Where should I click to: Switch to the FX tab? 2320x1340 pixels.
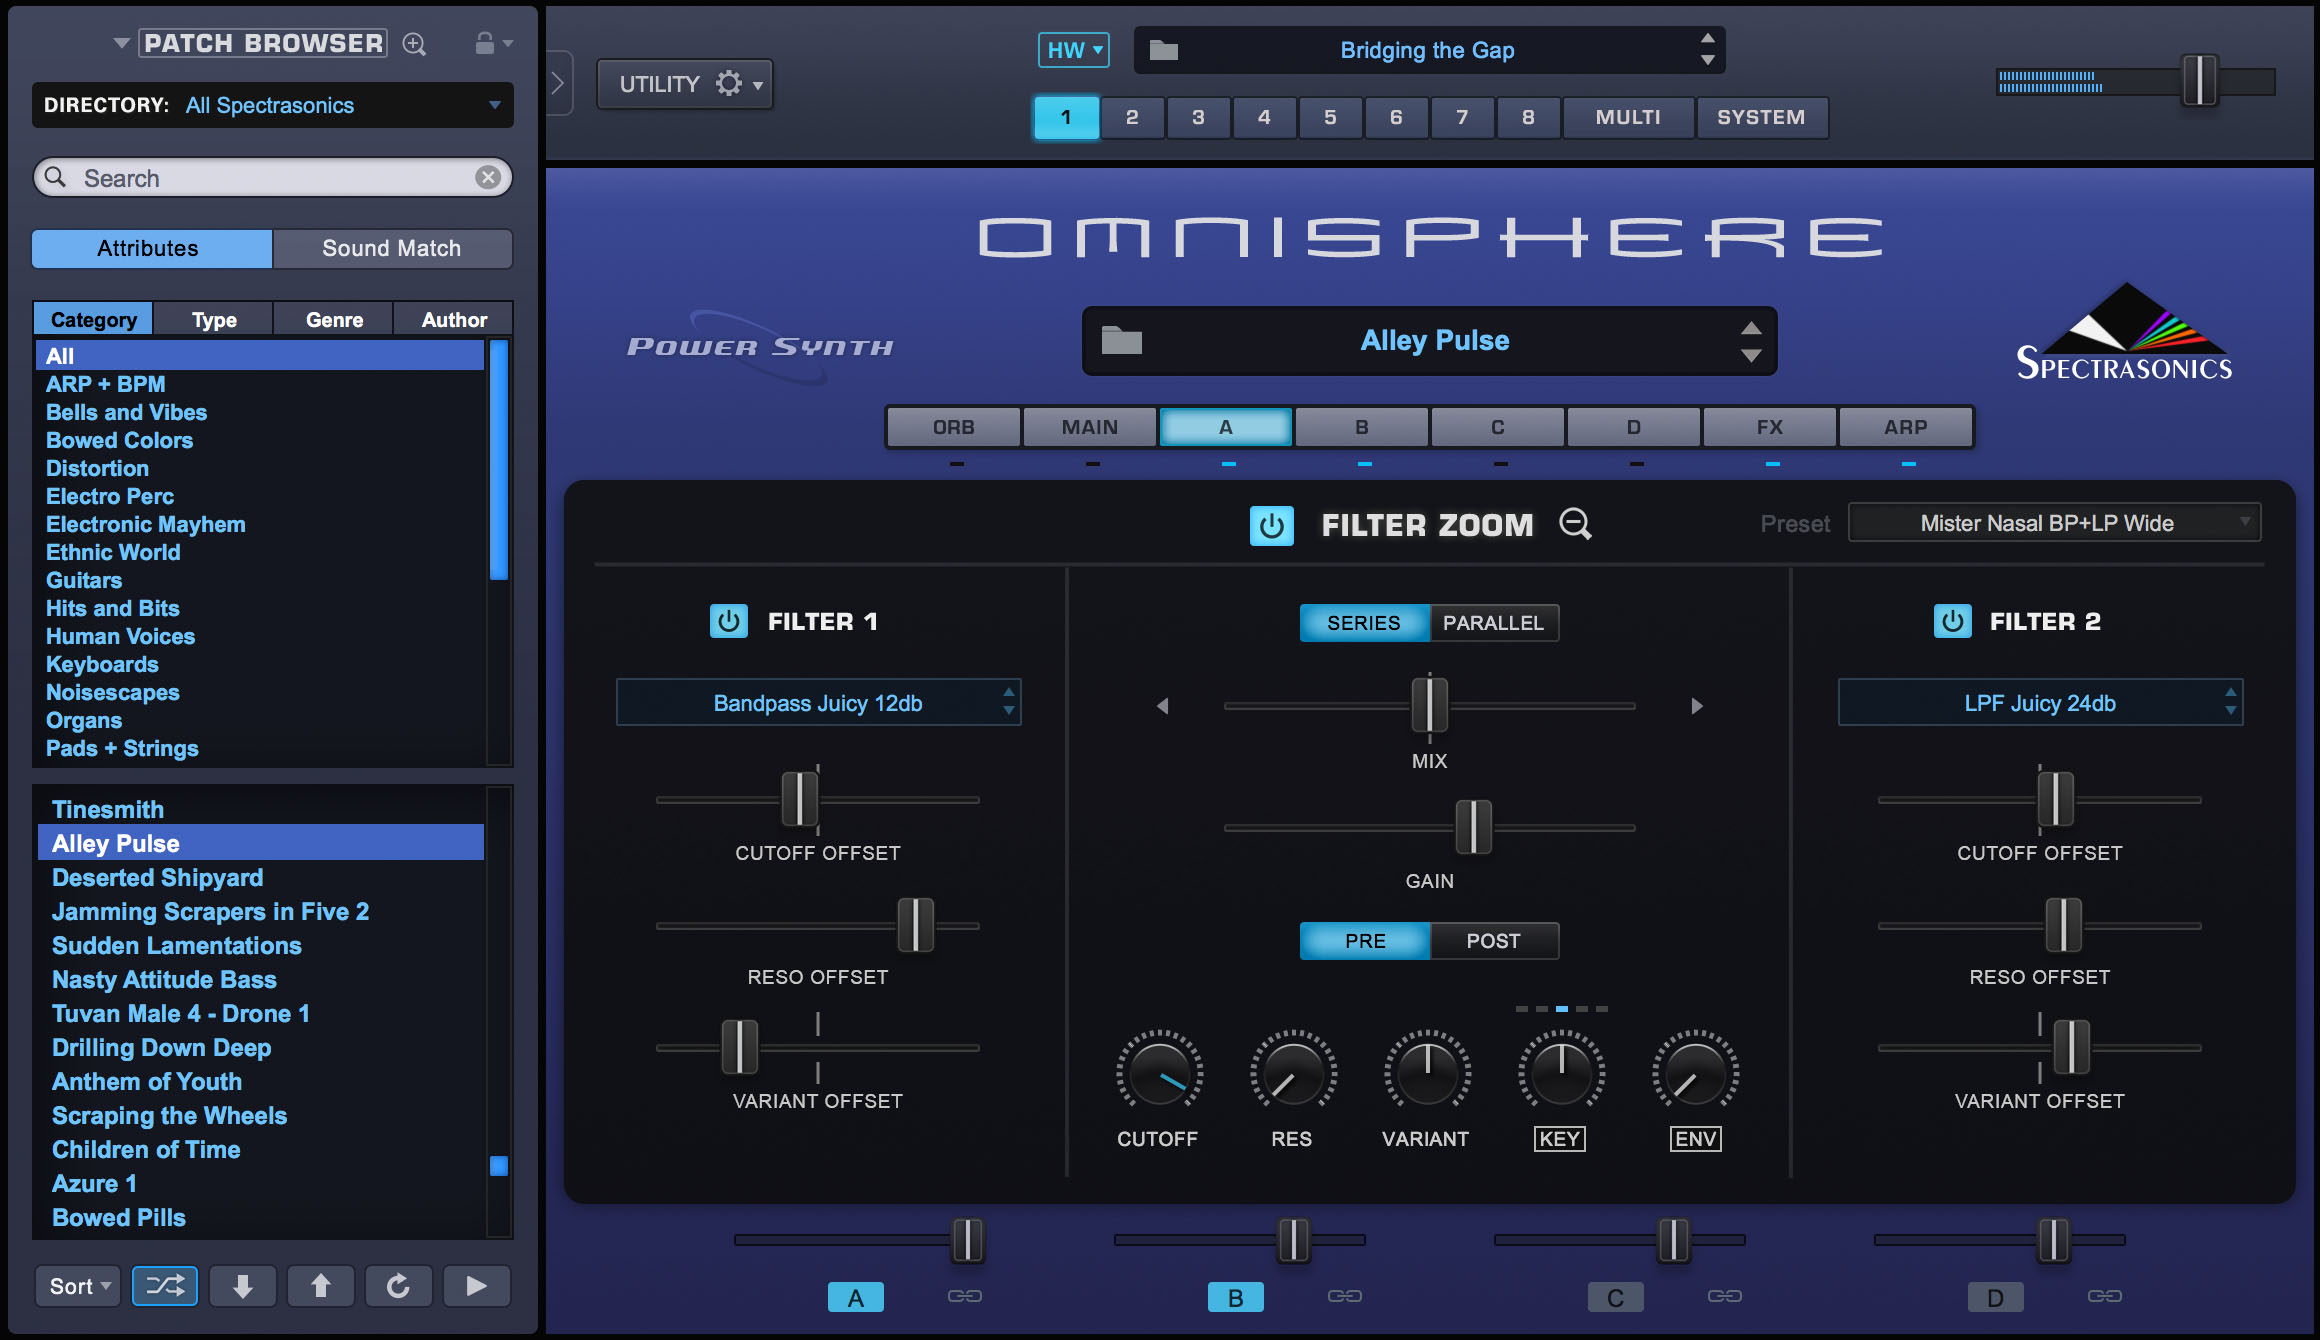pos(1769,427)
